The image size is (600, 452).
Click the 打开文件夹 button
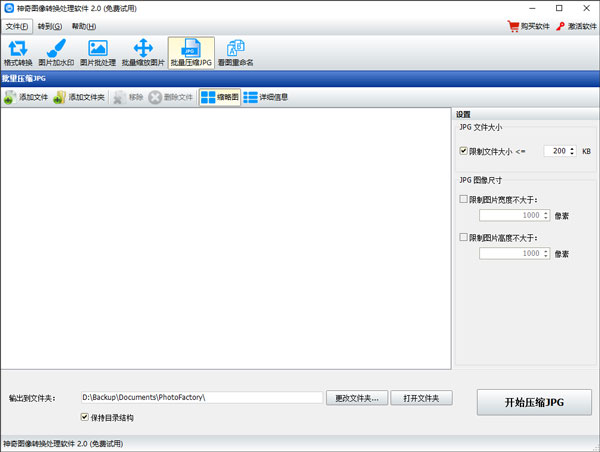(421, 398)
